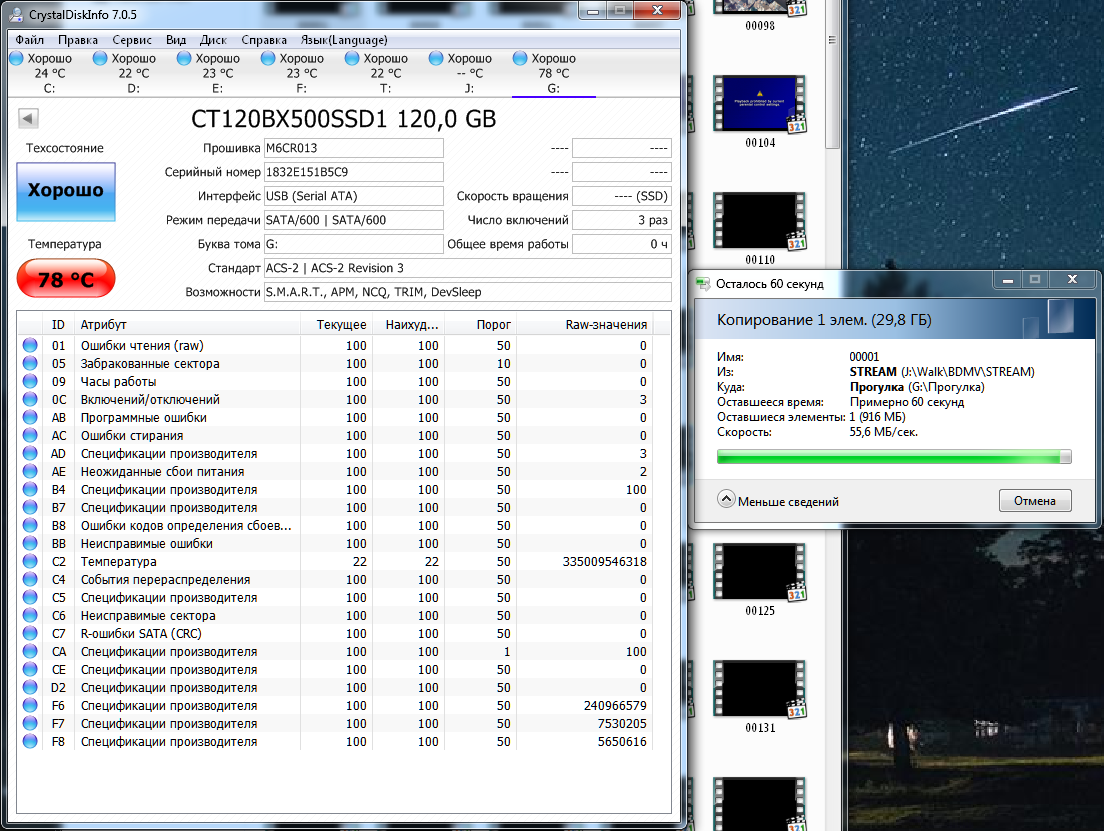The height and width of the screenshot is (831, 1104).
Task: Open video thumbnail 00125 in folder window
Action: click(x=760, y=573)
